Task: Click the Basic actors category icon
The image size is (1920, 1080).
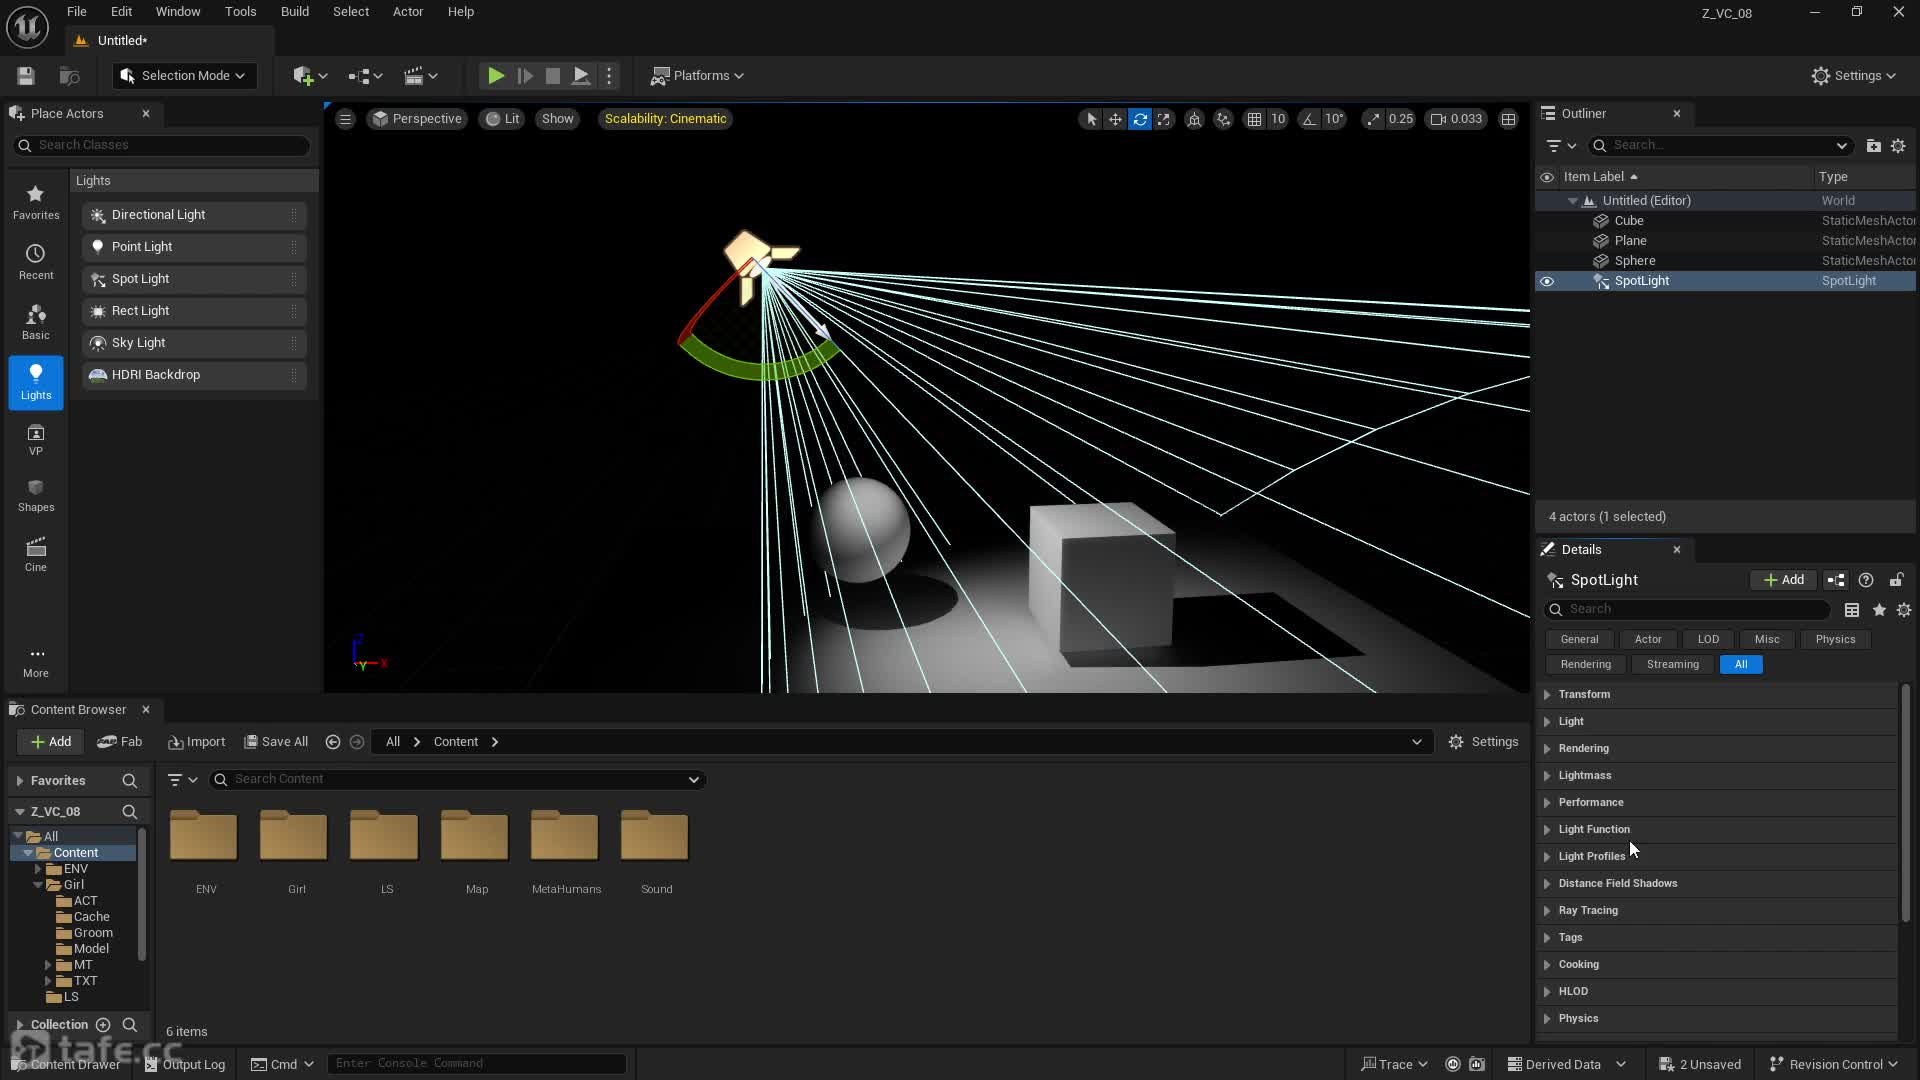Action: (x=36, y=322)
